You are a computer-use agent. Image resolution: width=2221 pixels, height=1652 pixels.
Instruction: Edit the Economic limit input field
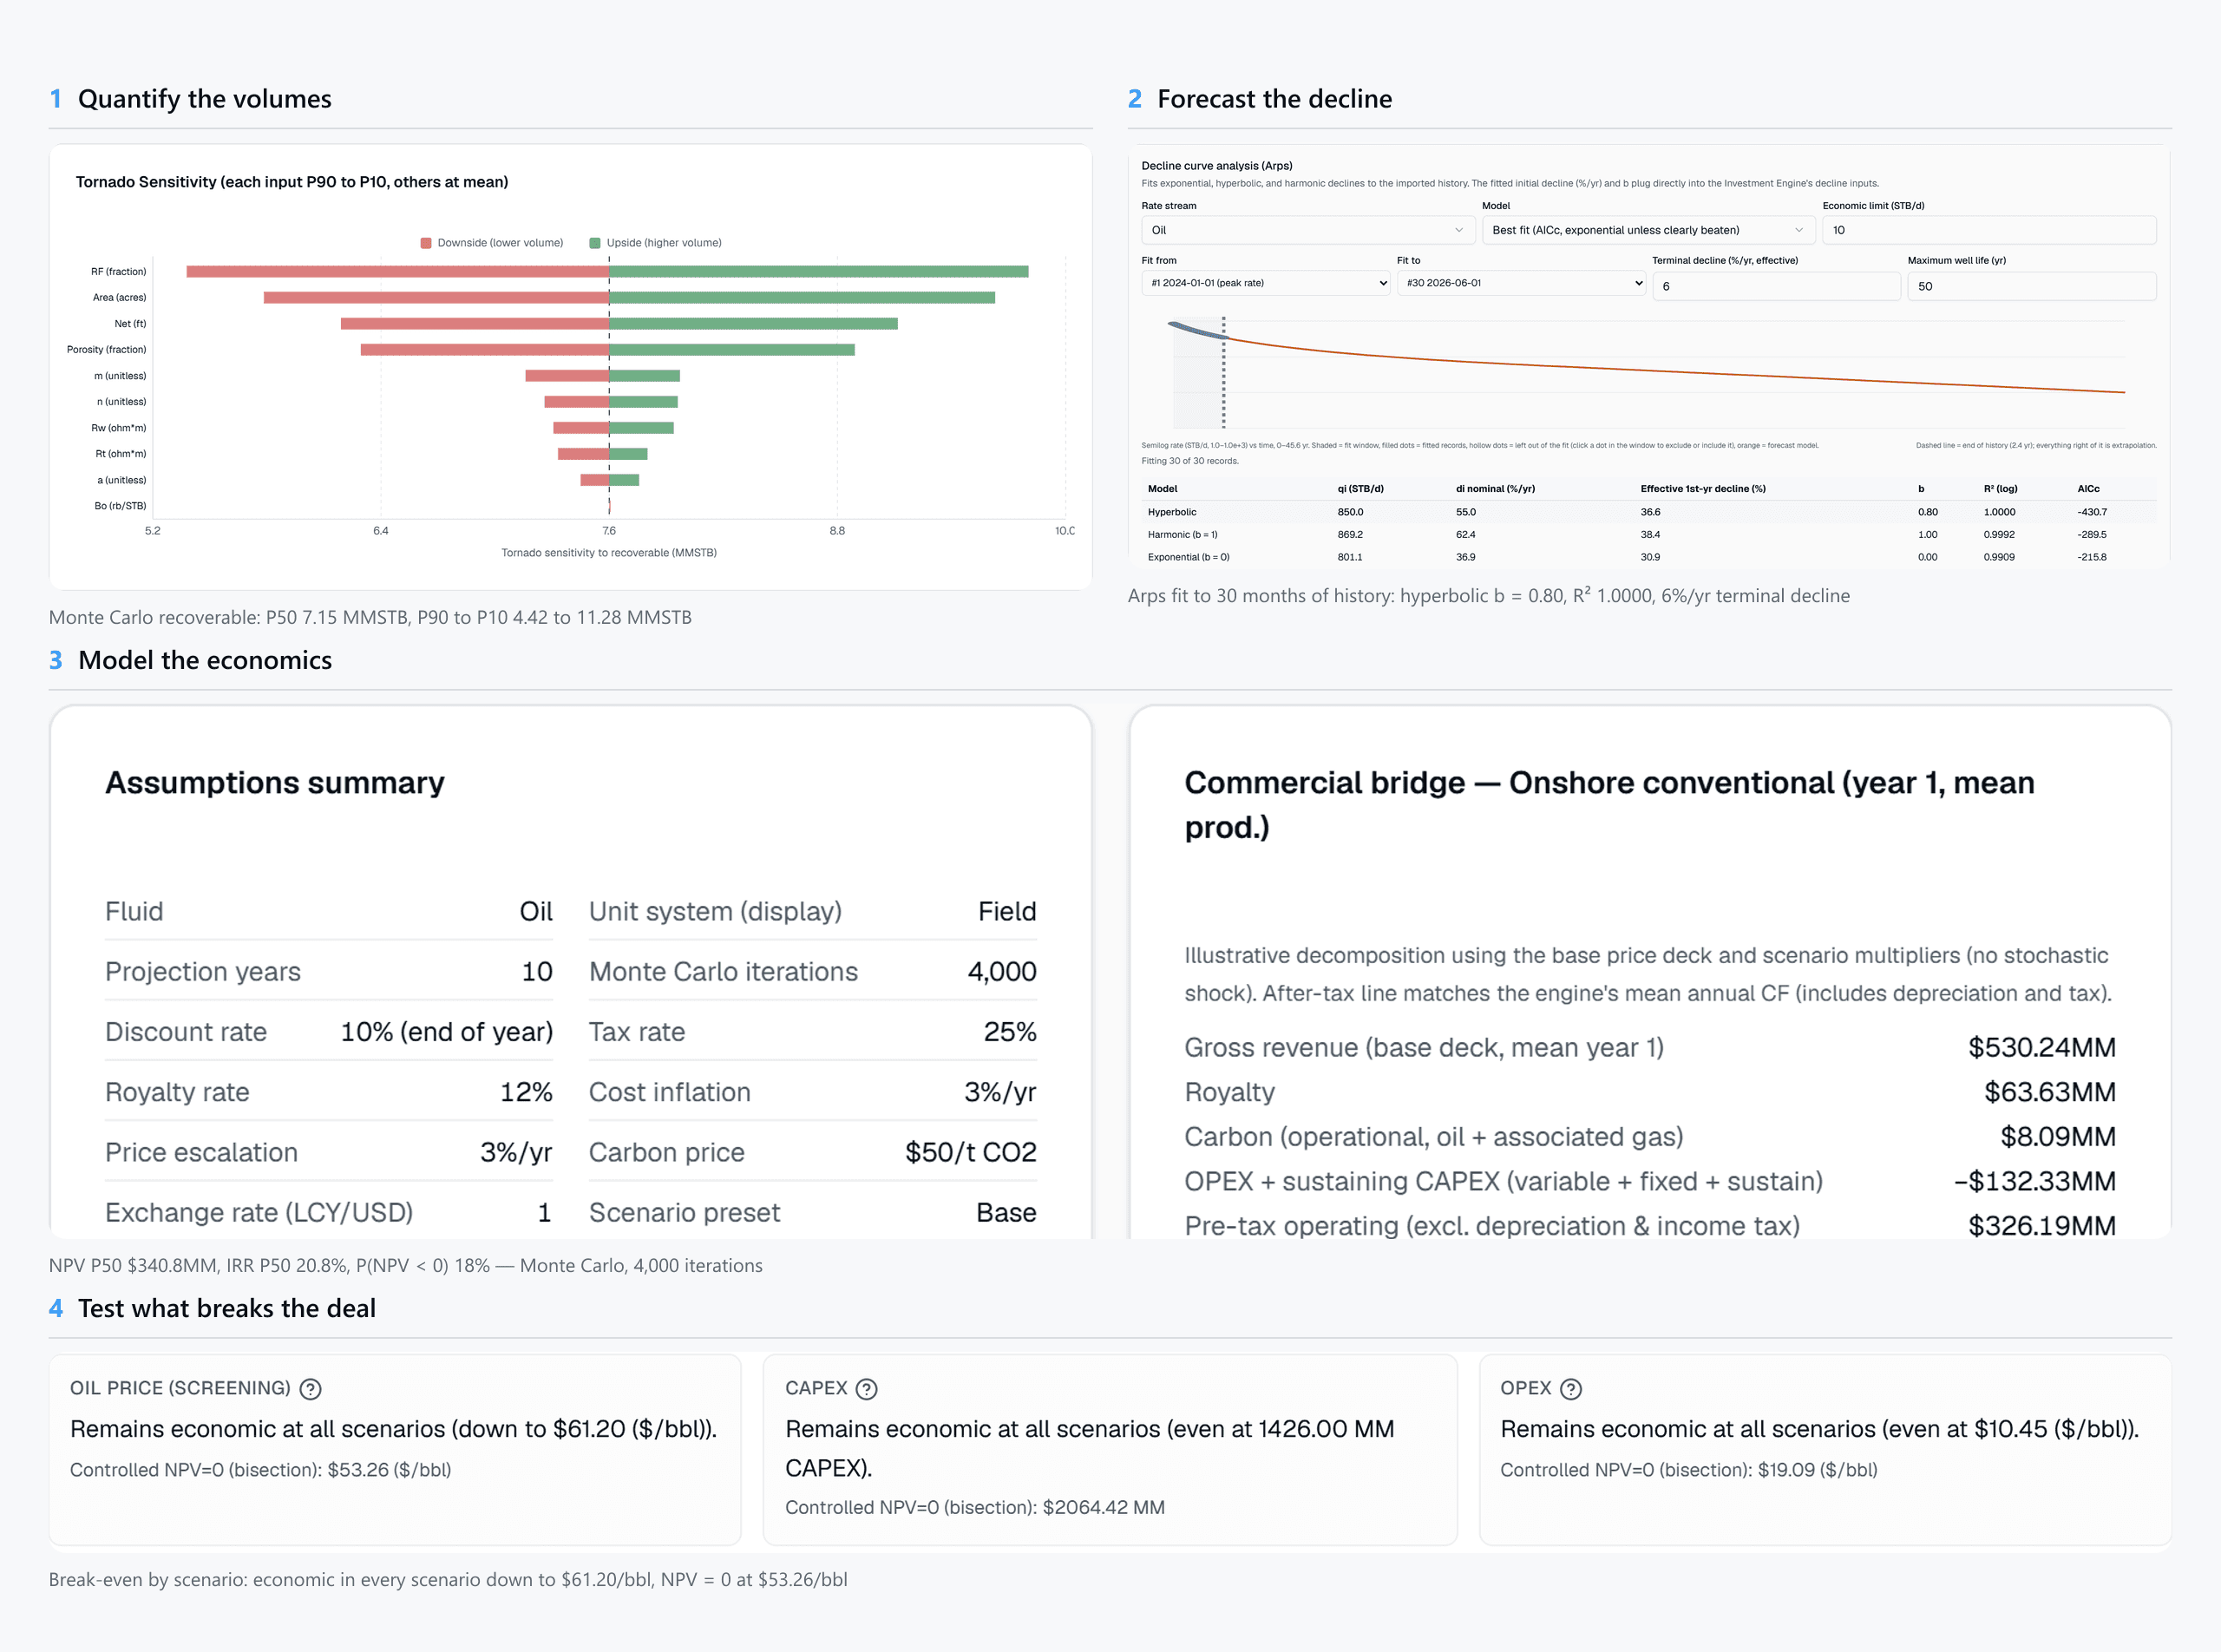[1989, 230]
